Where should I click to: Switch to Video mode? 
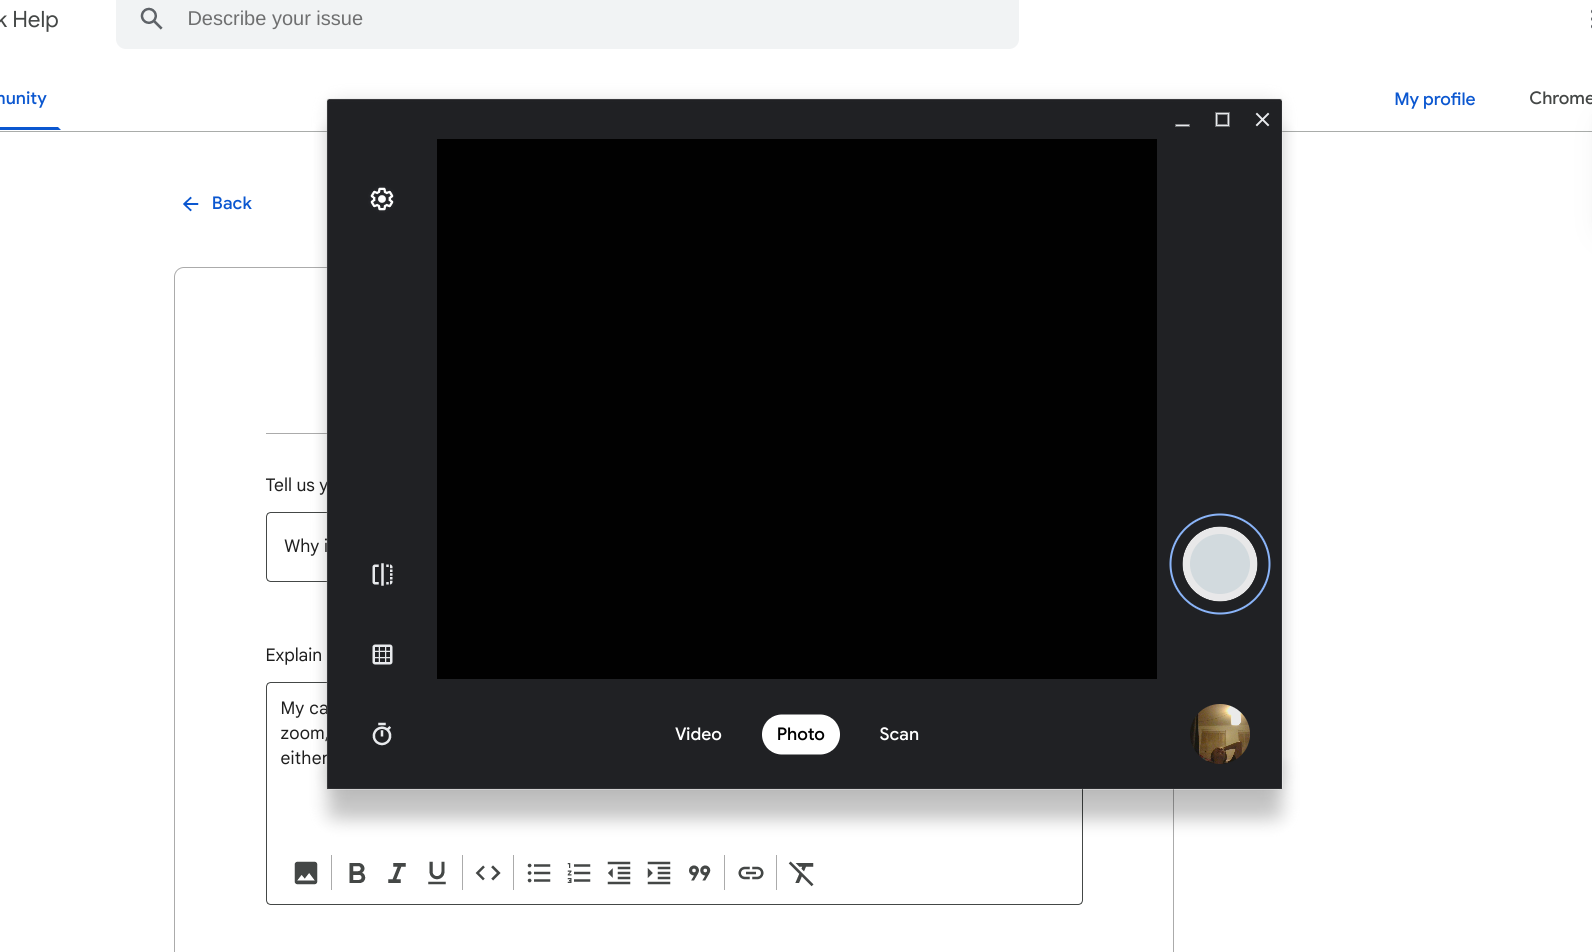point(698,734)
